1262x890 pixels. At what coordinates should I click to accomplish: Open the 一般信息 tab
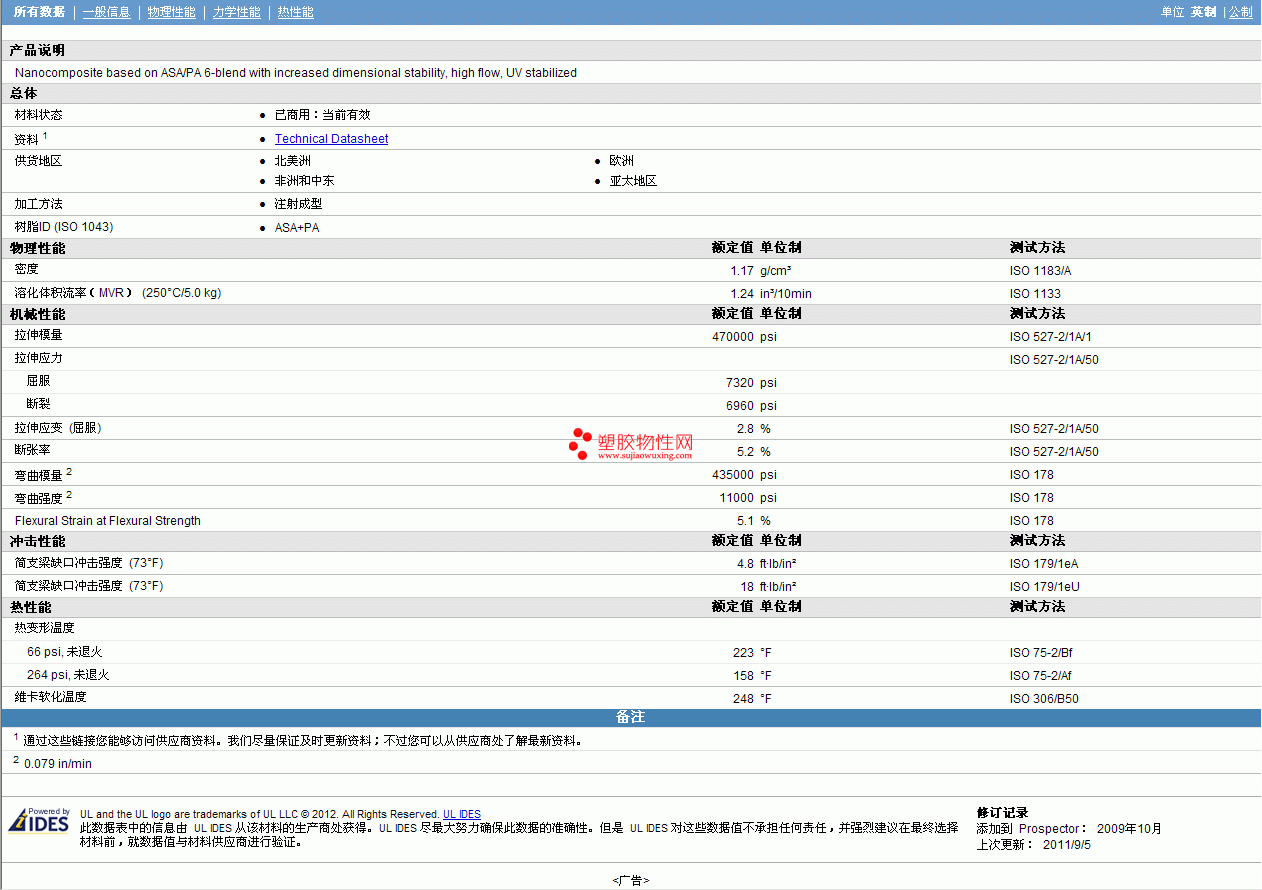(106, 12)
